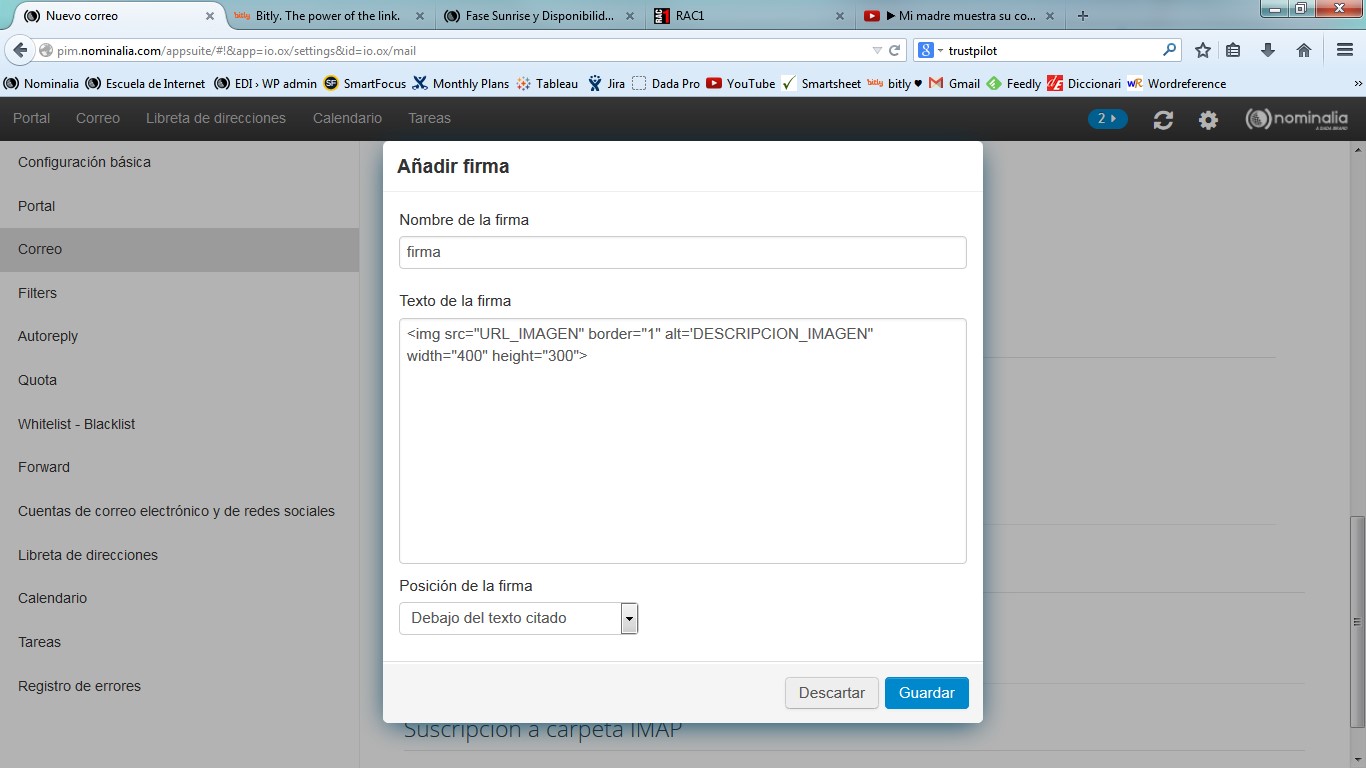Open the settings gear icon
This screenshot has height=768, width=1366.
click(1208, 120)
